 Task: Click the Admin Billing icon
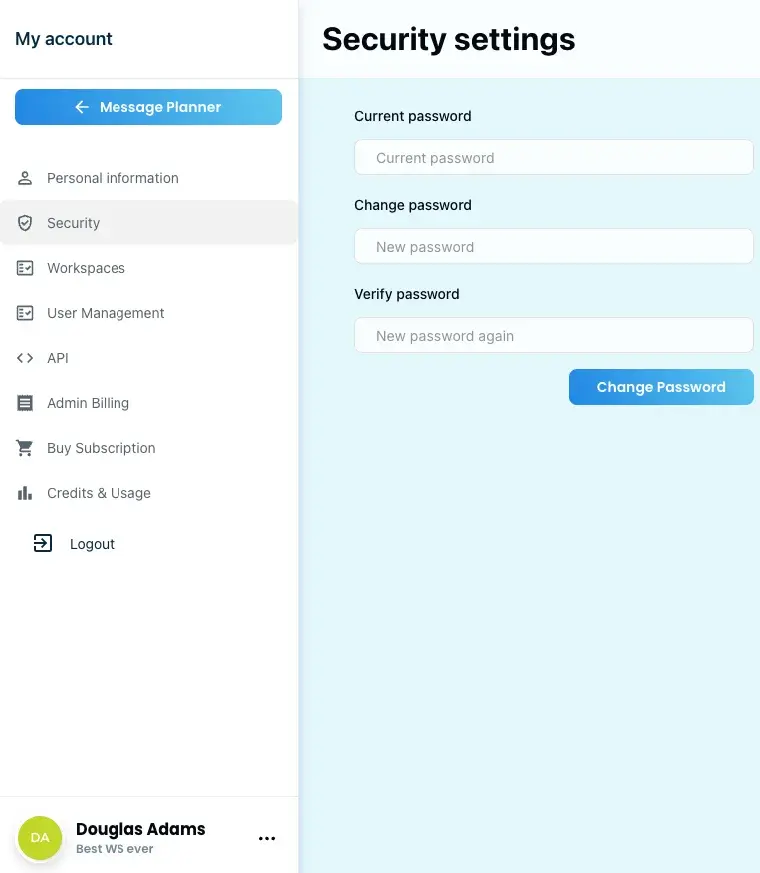pos(24,402)
